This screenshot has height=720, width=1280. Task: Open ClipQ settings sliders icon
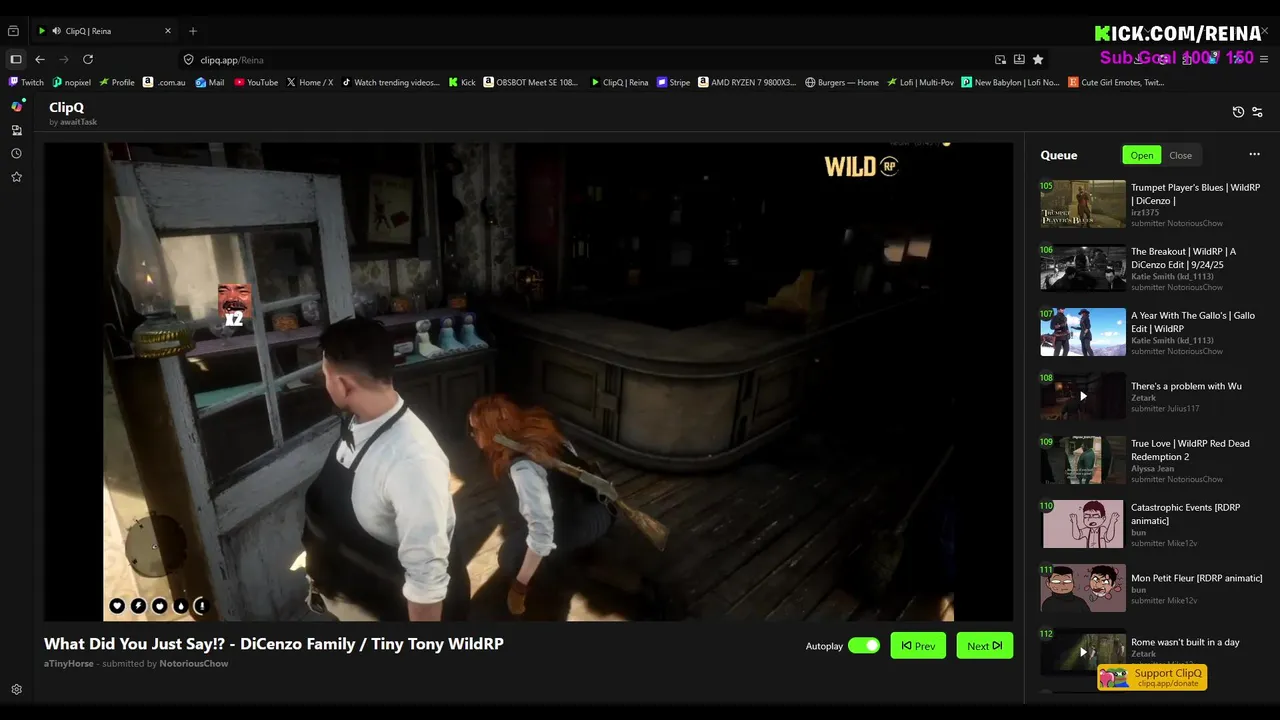pos(1257,112)
